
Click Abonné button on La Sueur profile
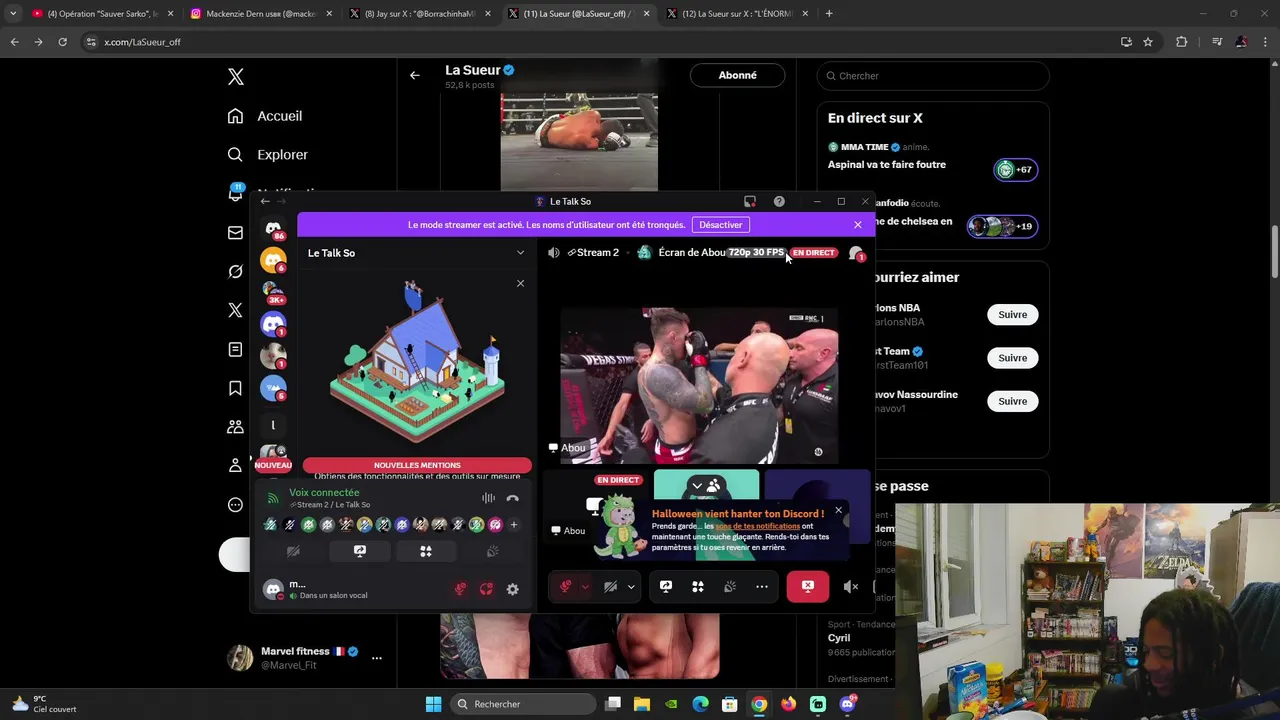click(x=737, y=75)
